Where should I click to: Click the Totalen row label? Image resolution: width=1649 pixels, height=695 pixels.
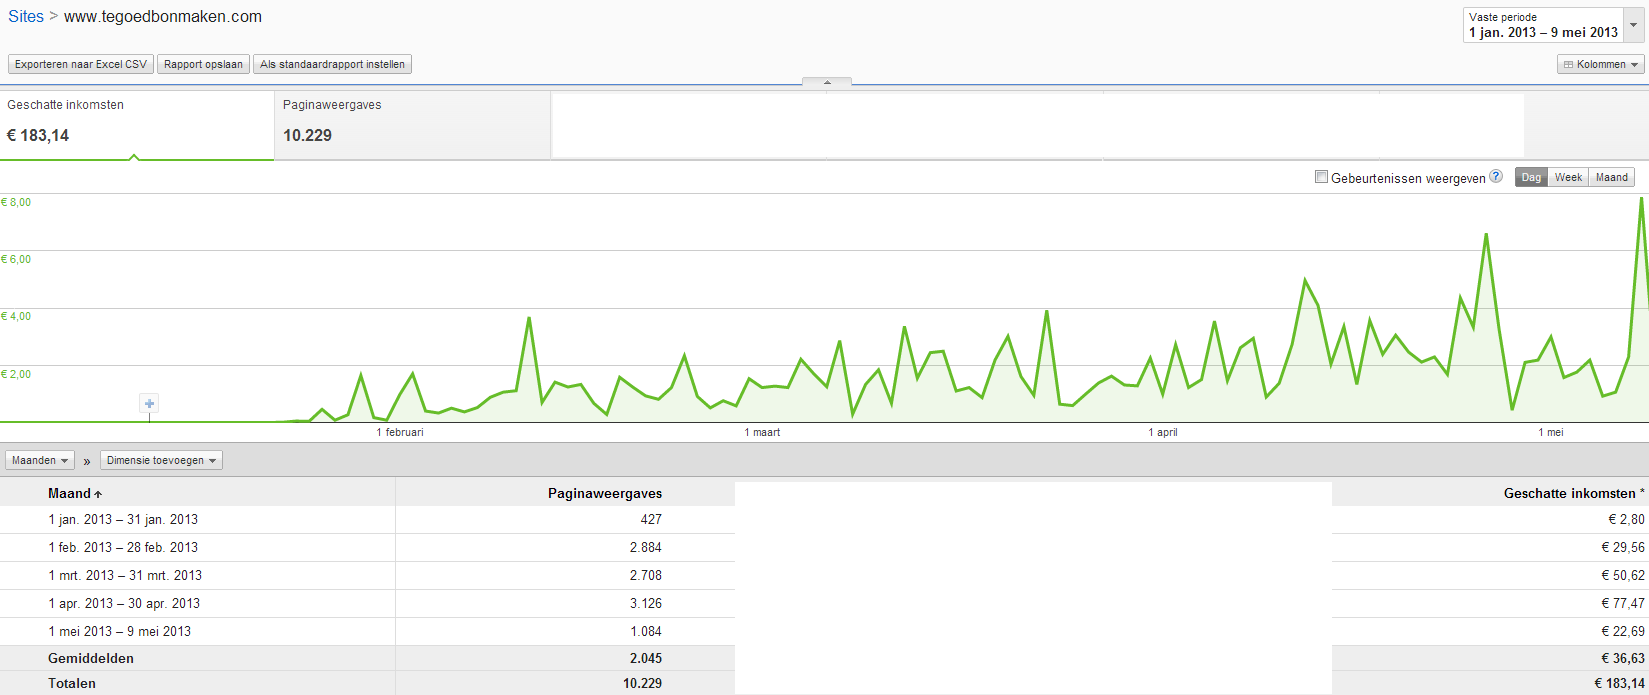pyautogui.click(x=72, y=683)
